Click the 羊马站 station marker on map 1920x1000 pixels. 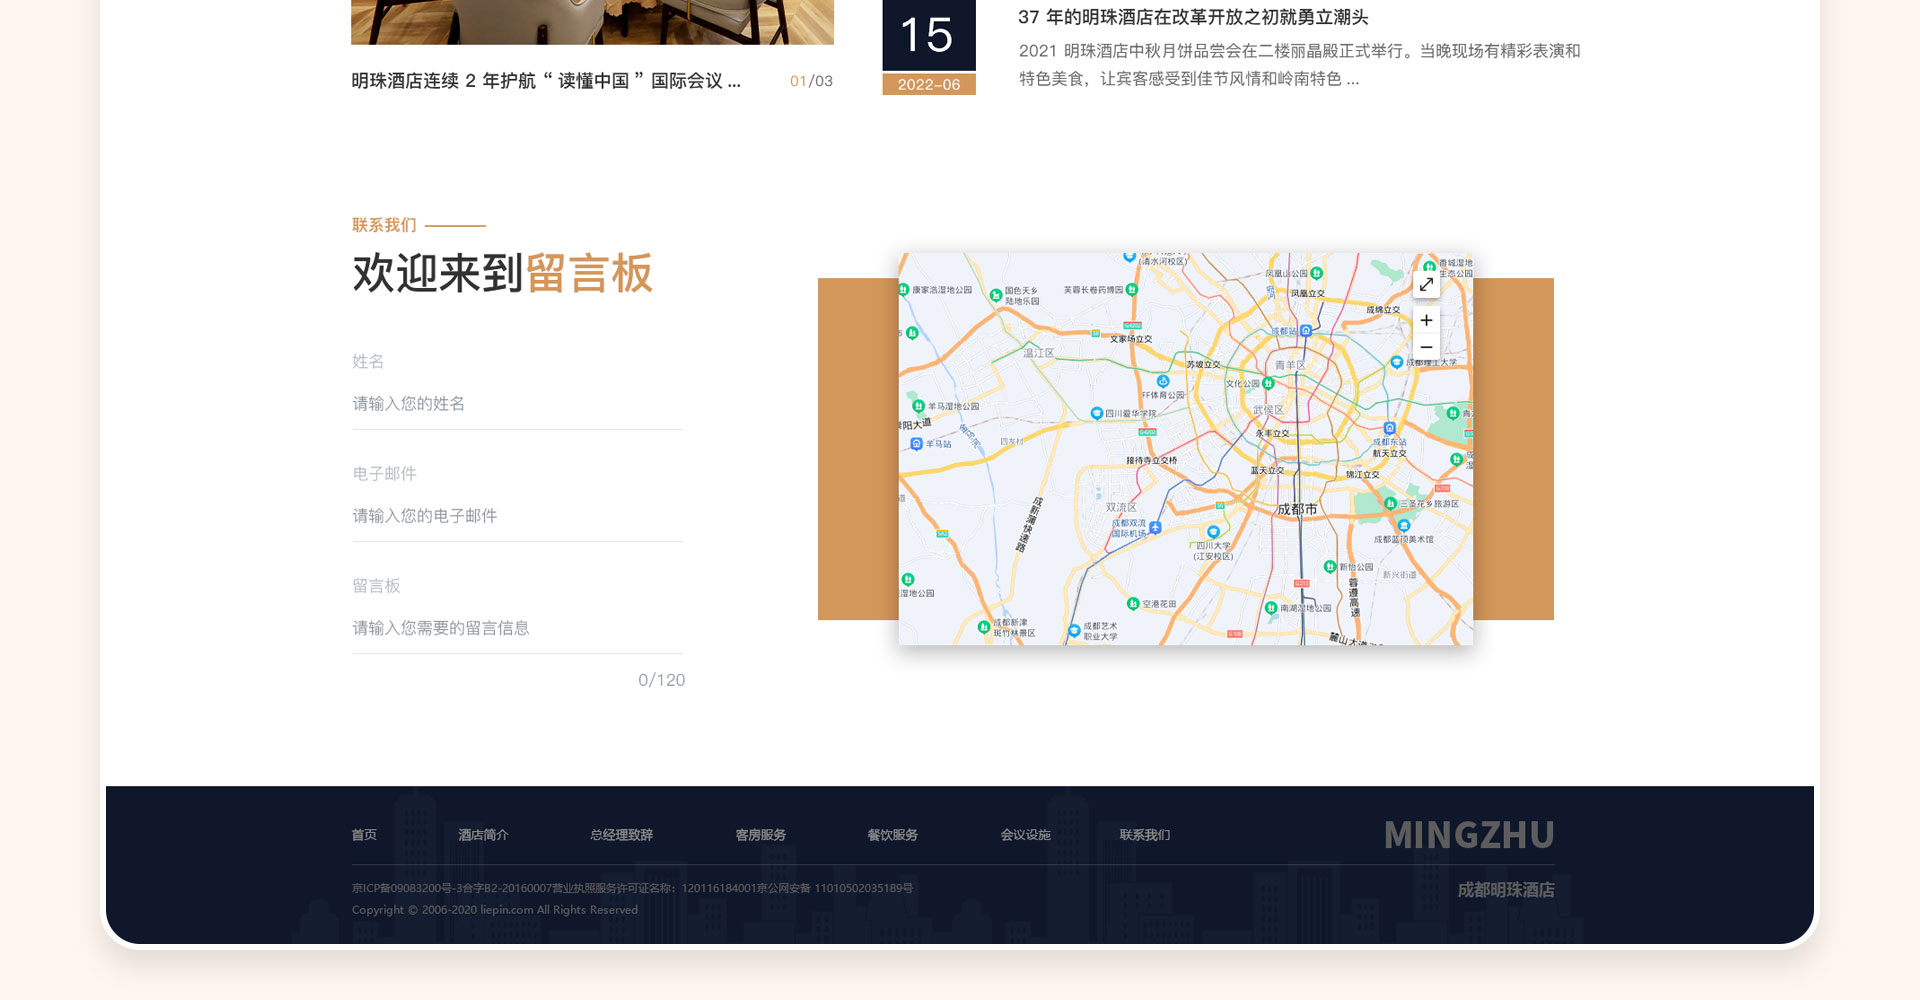pyautogui.click(x=916, y=444)
